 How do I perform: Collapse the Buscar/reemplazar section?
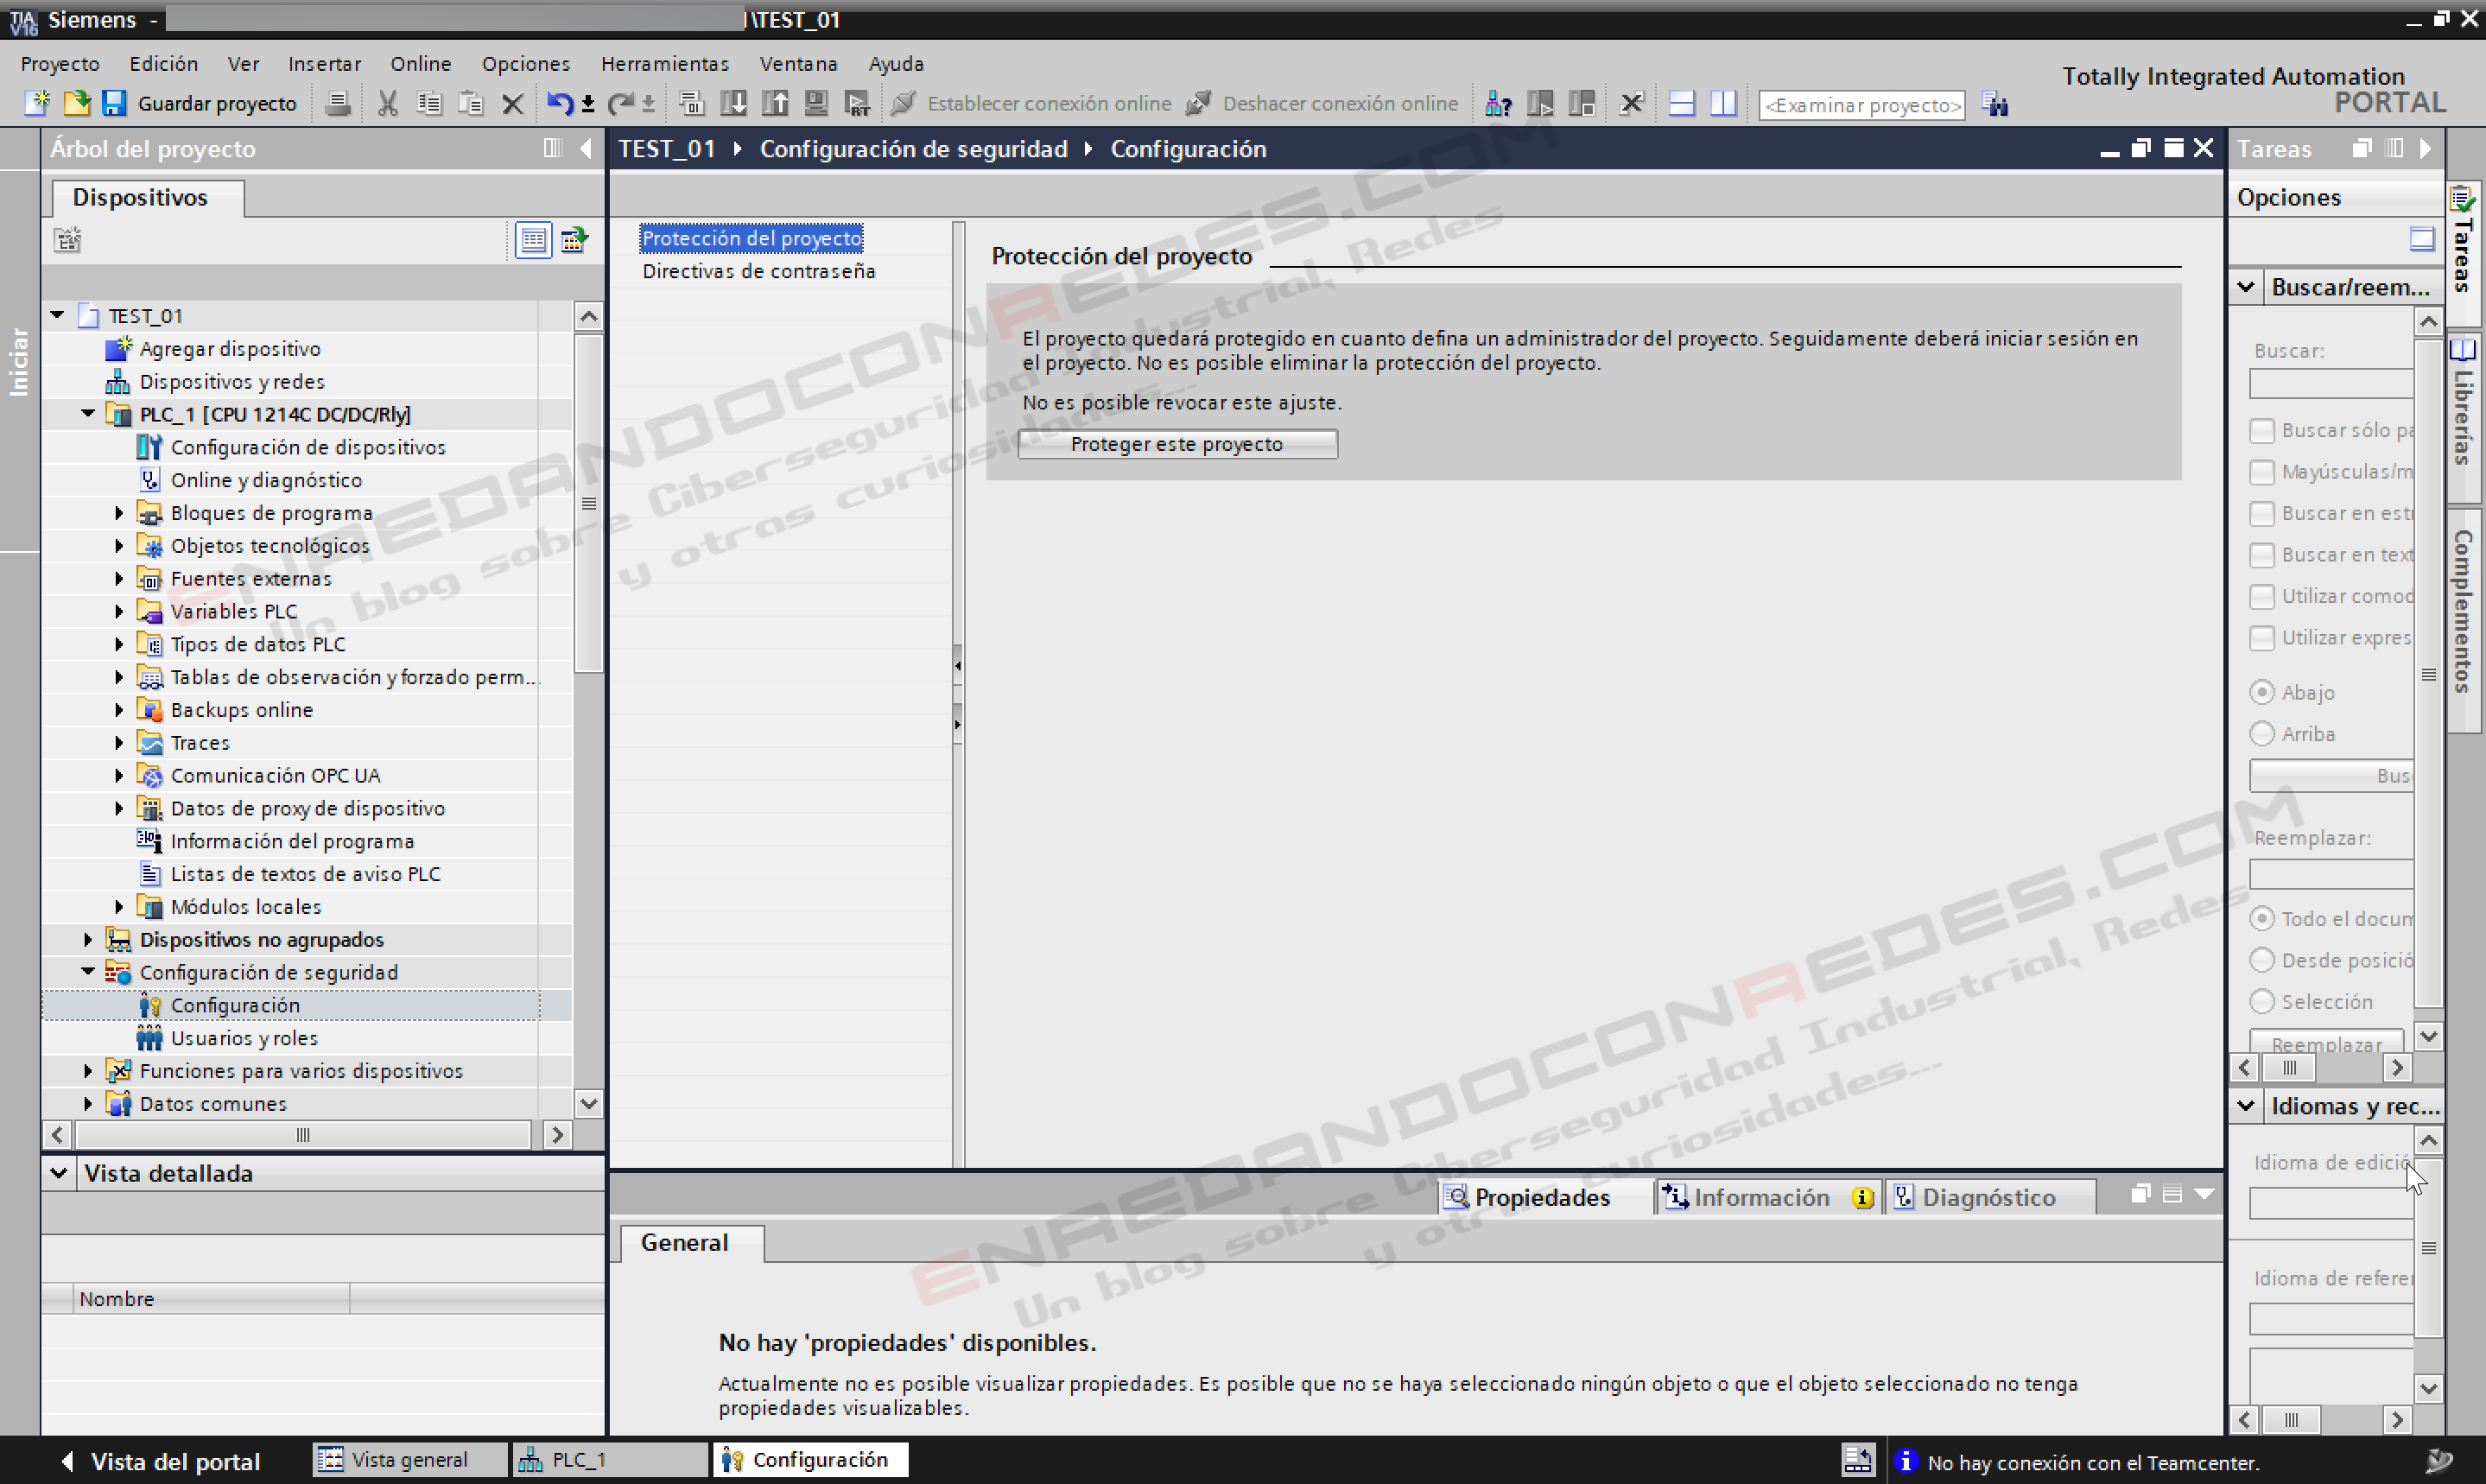[2246, 287]
